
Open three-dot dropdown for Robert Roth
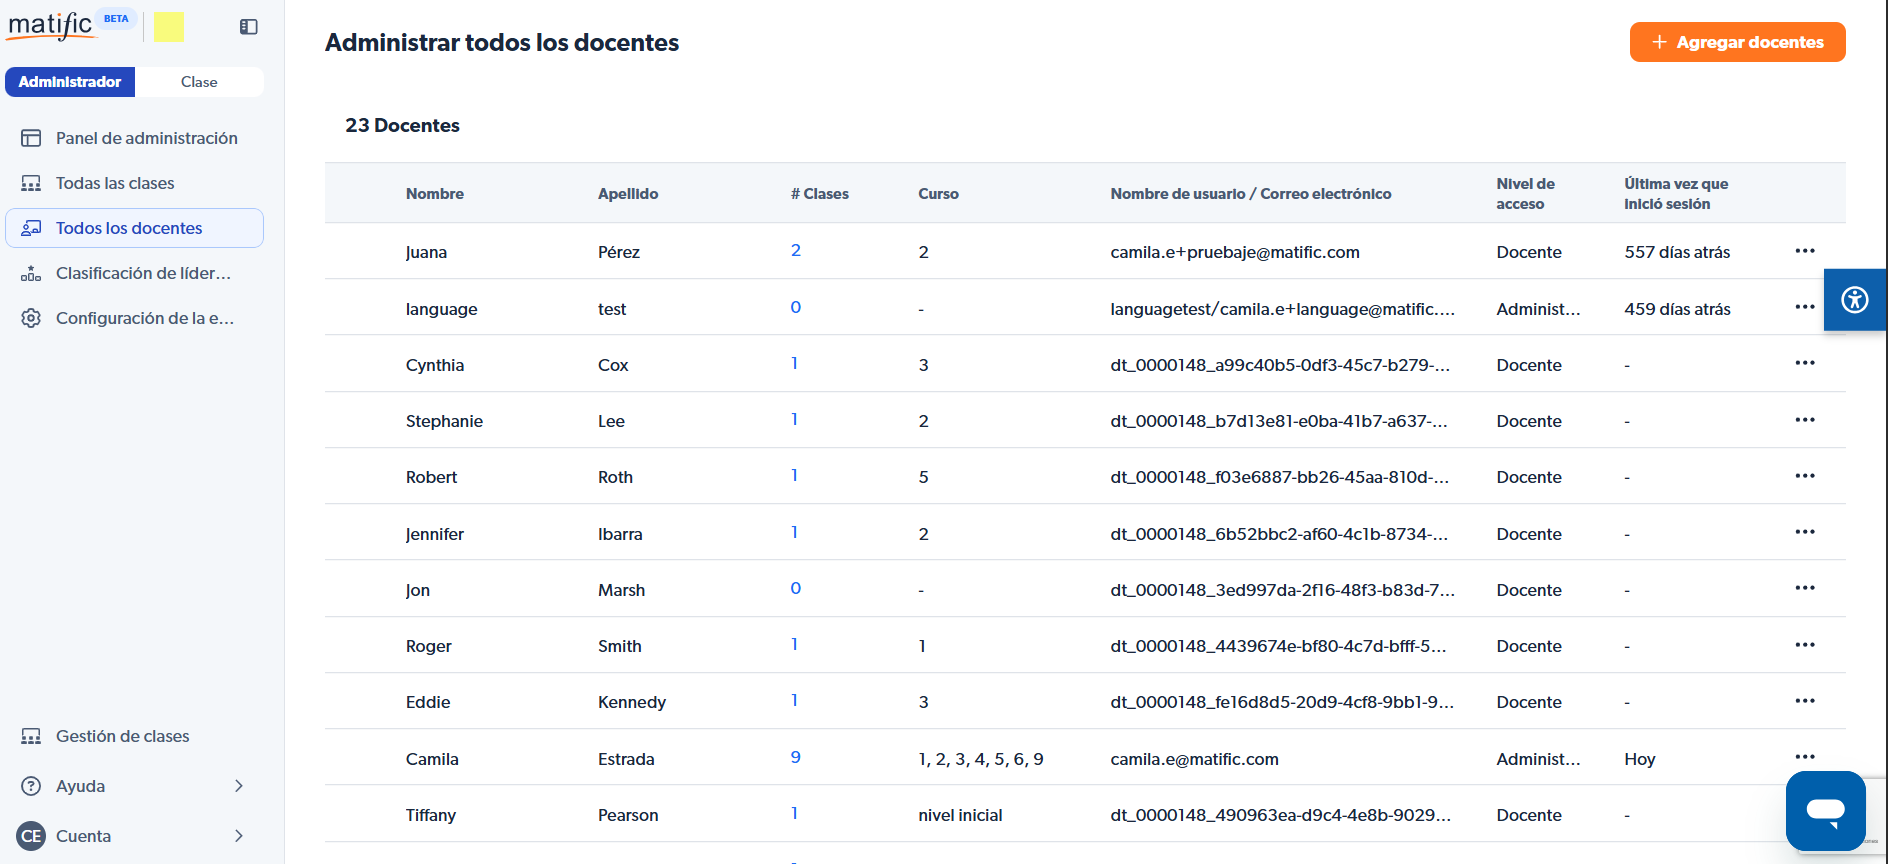(1804, 476)
